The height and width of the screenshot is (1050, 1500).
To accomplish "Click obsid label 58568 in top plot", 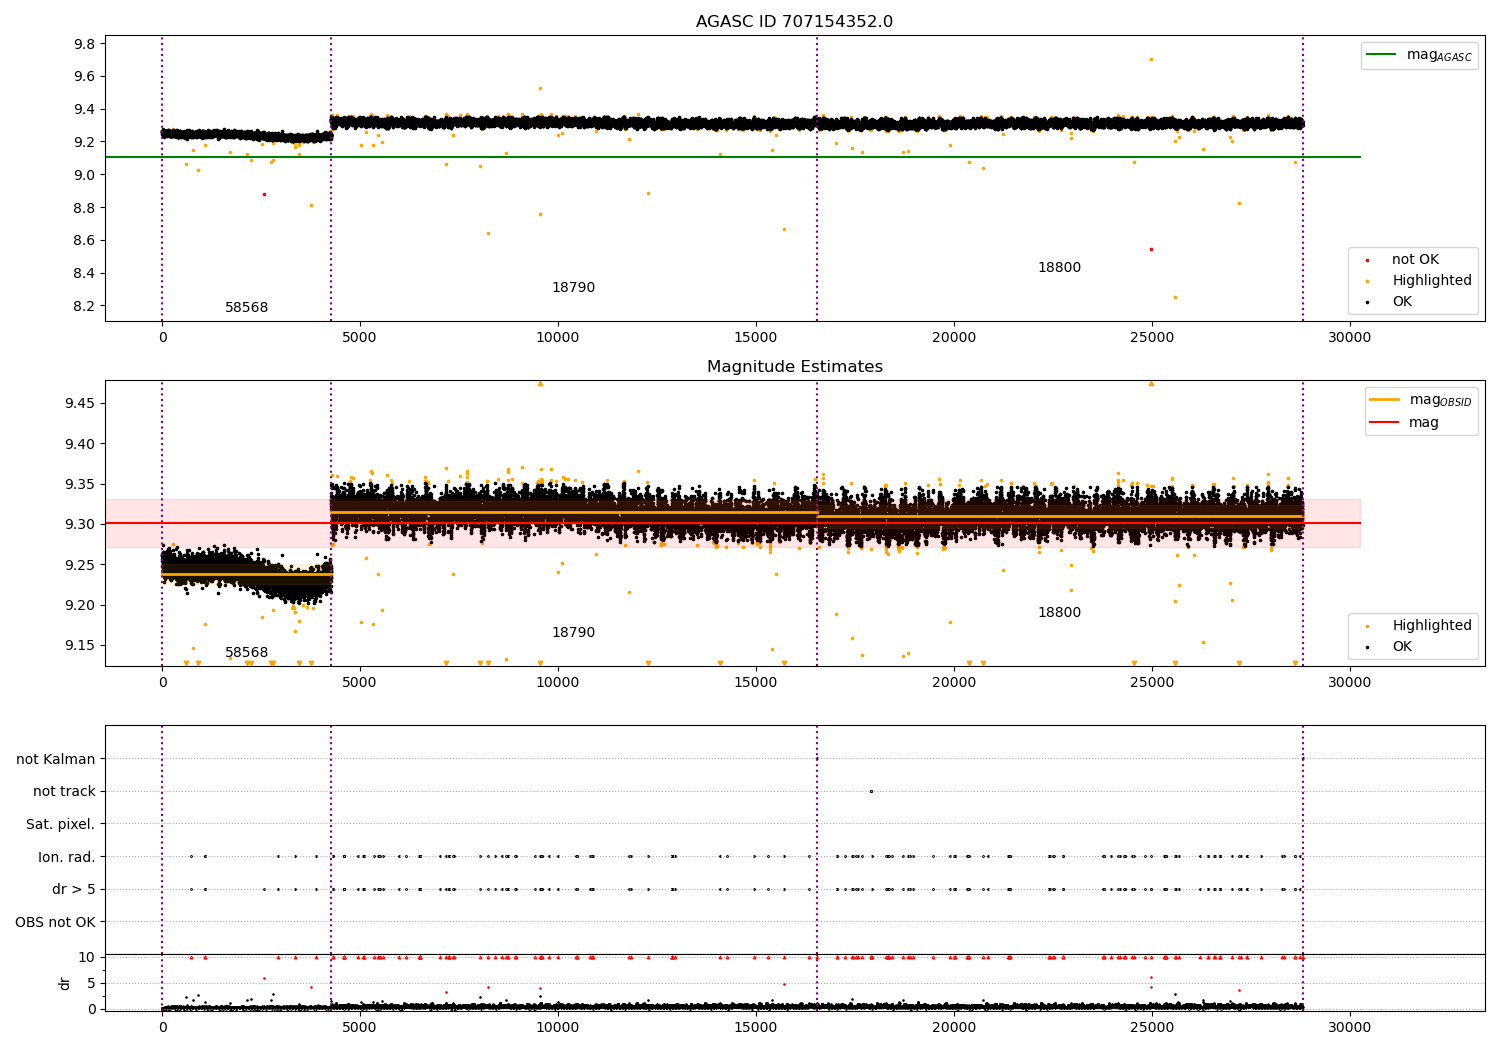I will coord(246,308).
